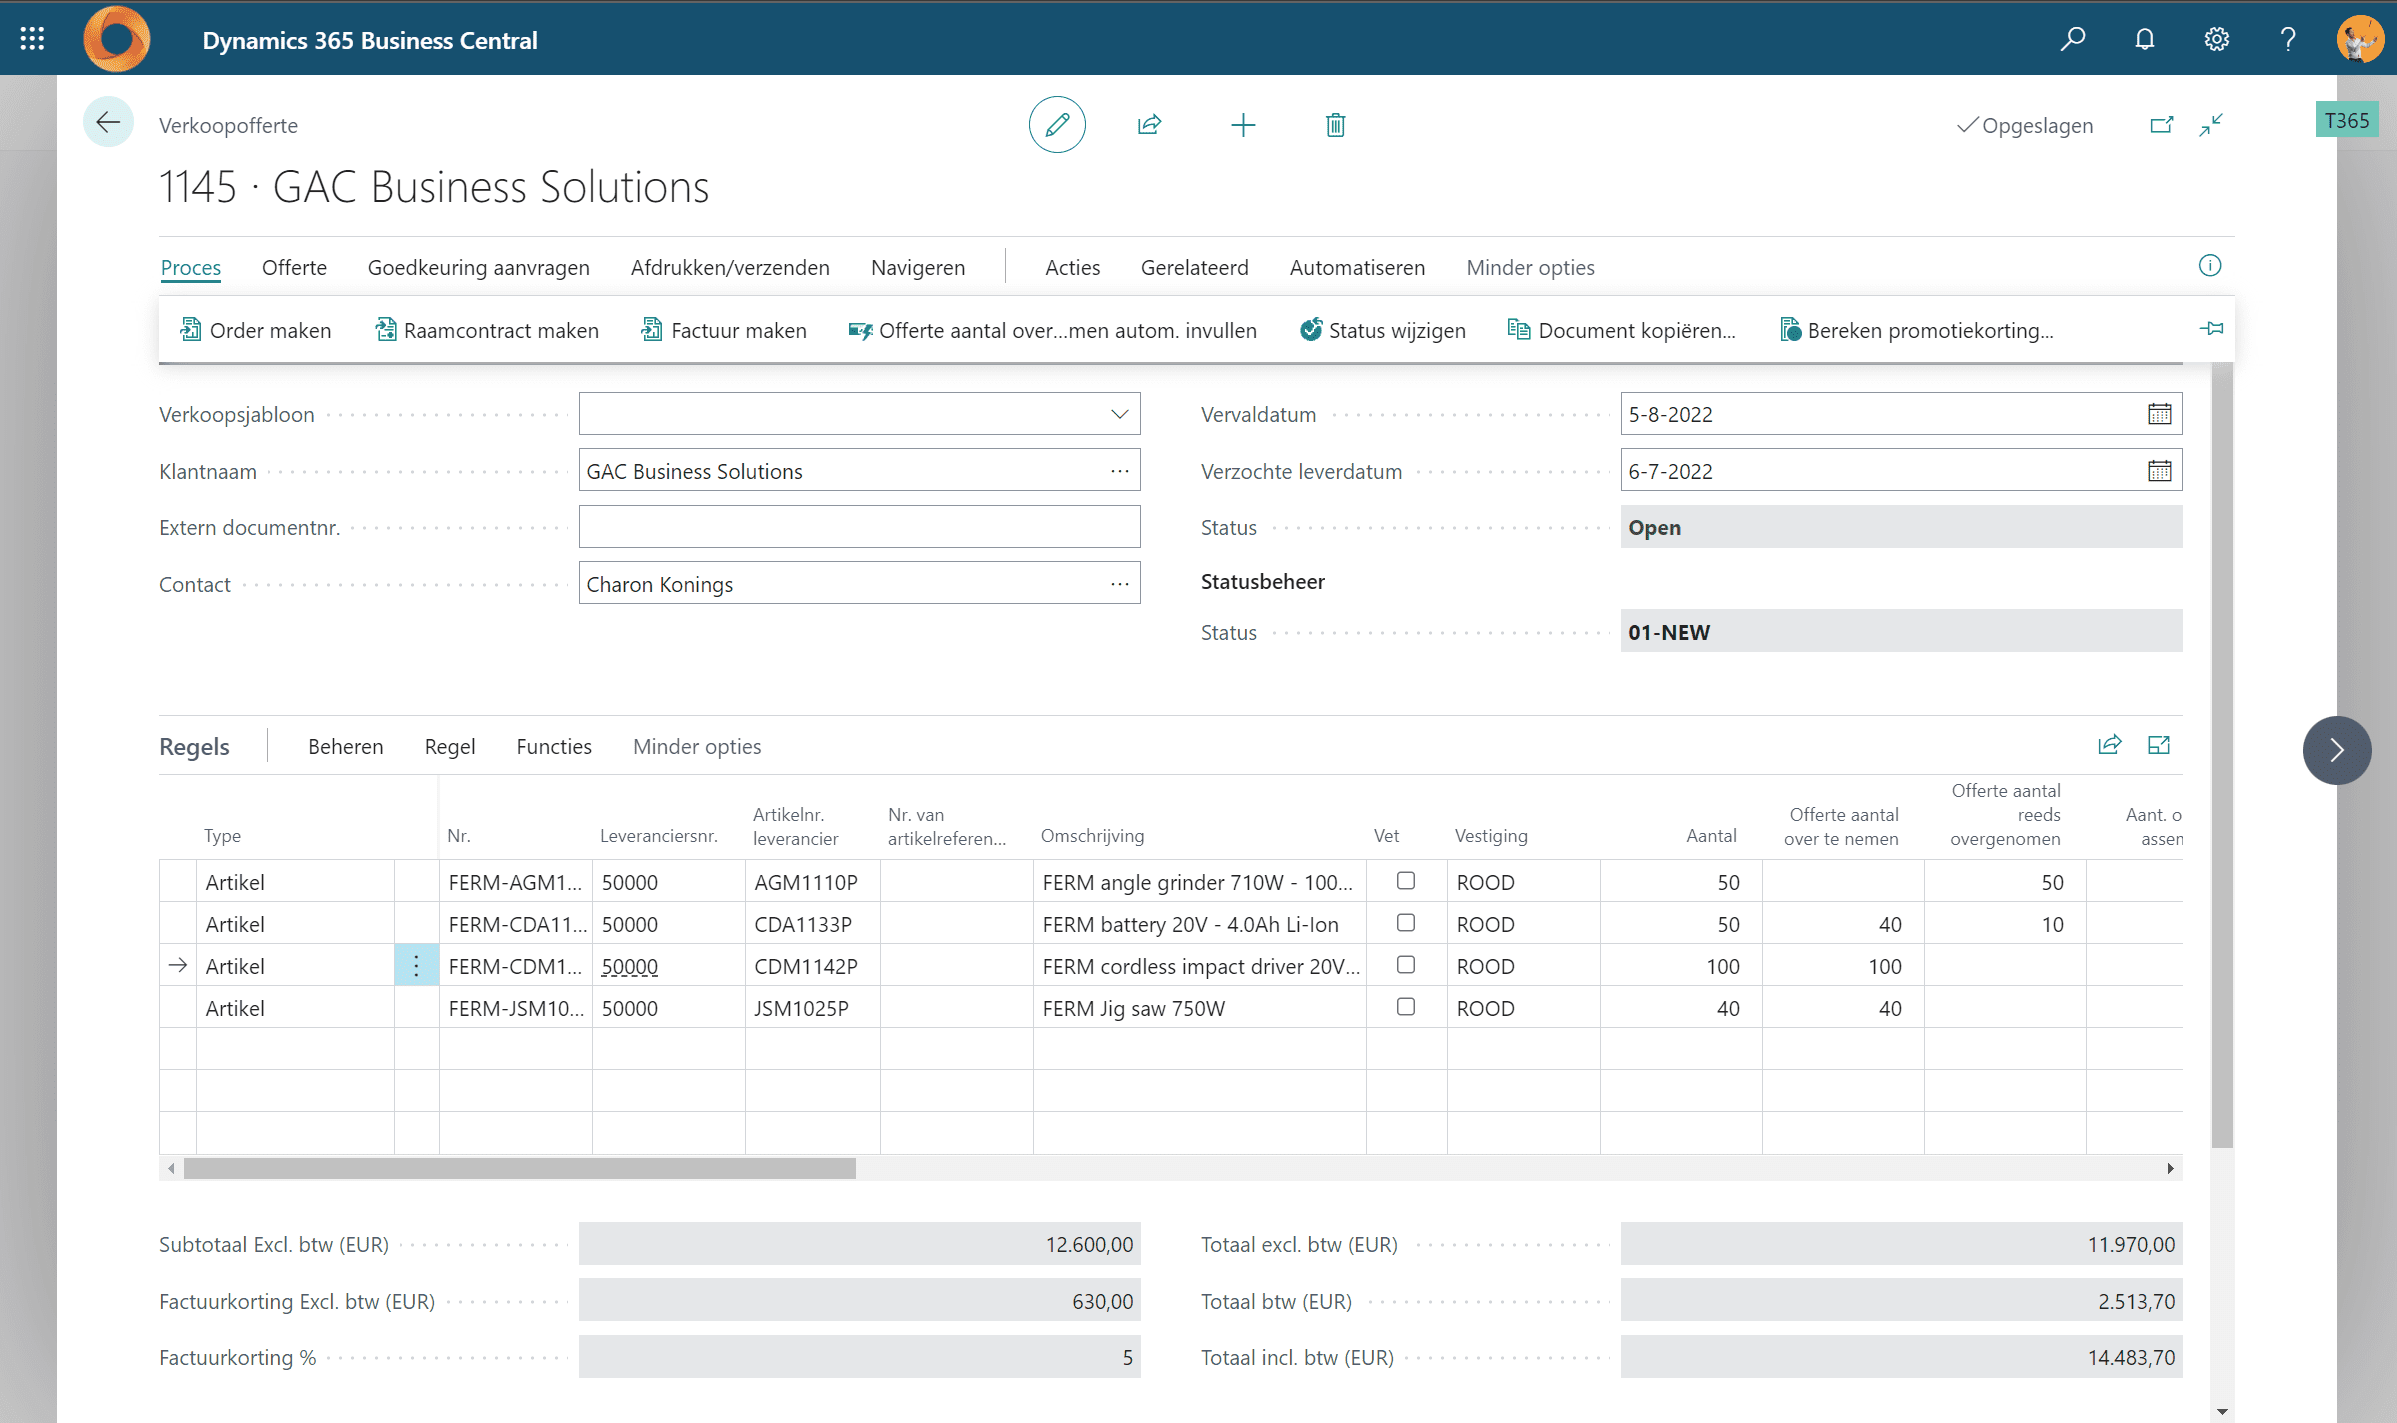Open the Acties menu
The height and width of the screenshot is (1423, 2397).
coord(1072,267)
